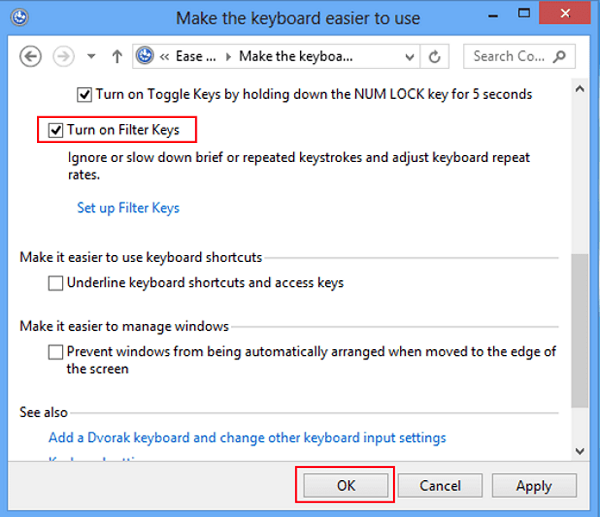This screenshot has width=600, height=517.
Task: Check Prevent windows from being automatically arranged
Action: [x=56, y=352]
